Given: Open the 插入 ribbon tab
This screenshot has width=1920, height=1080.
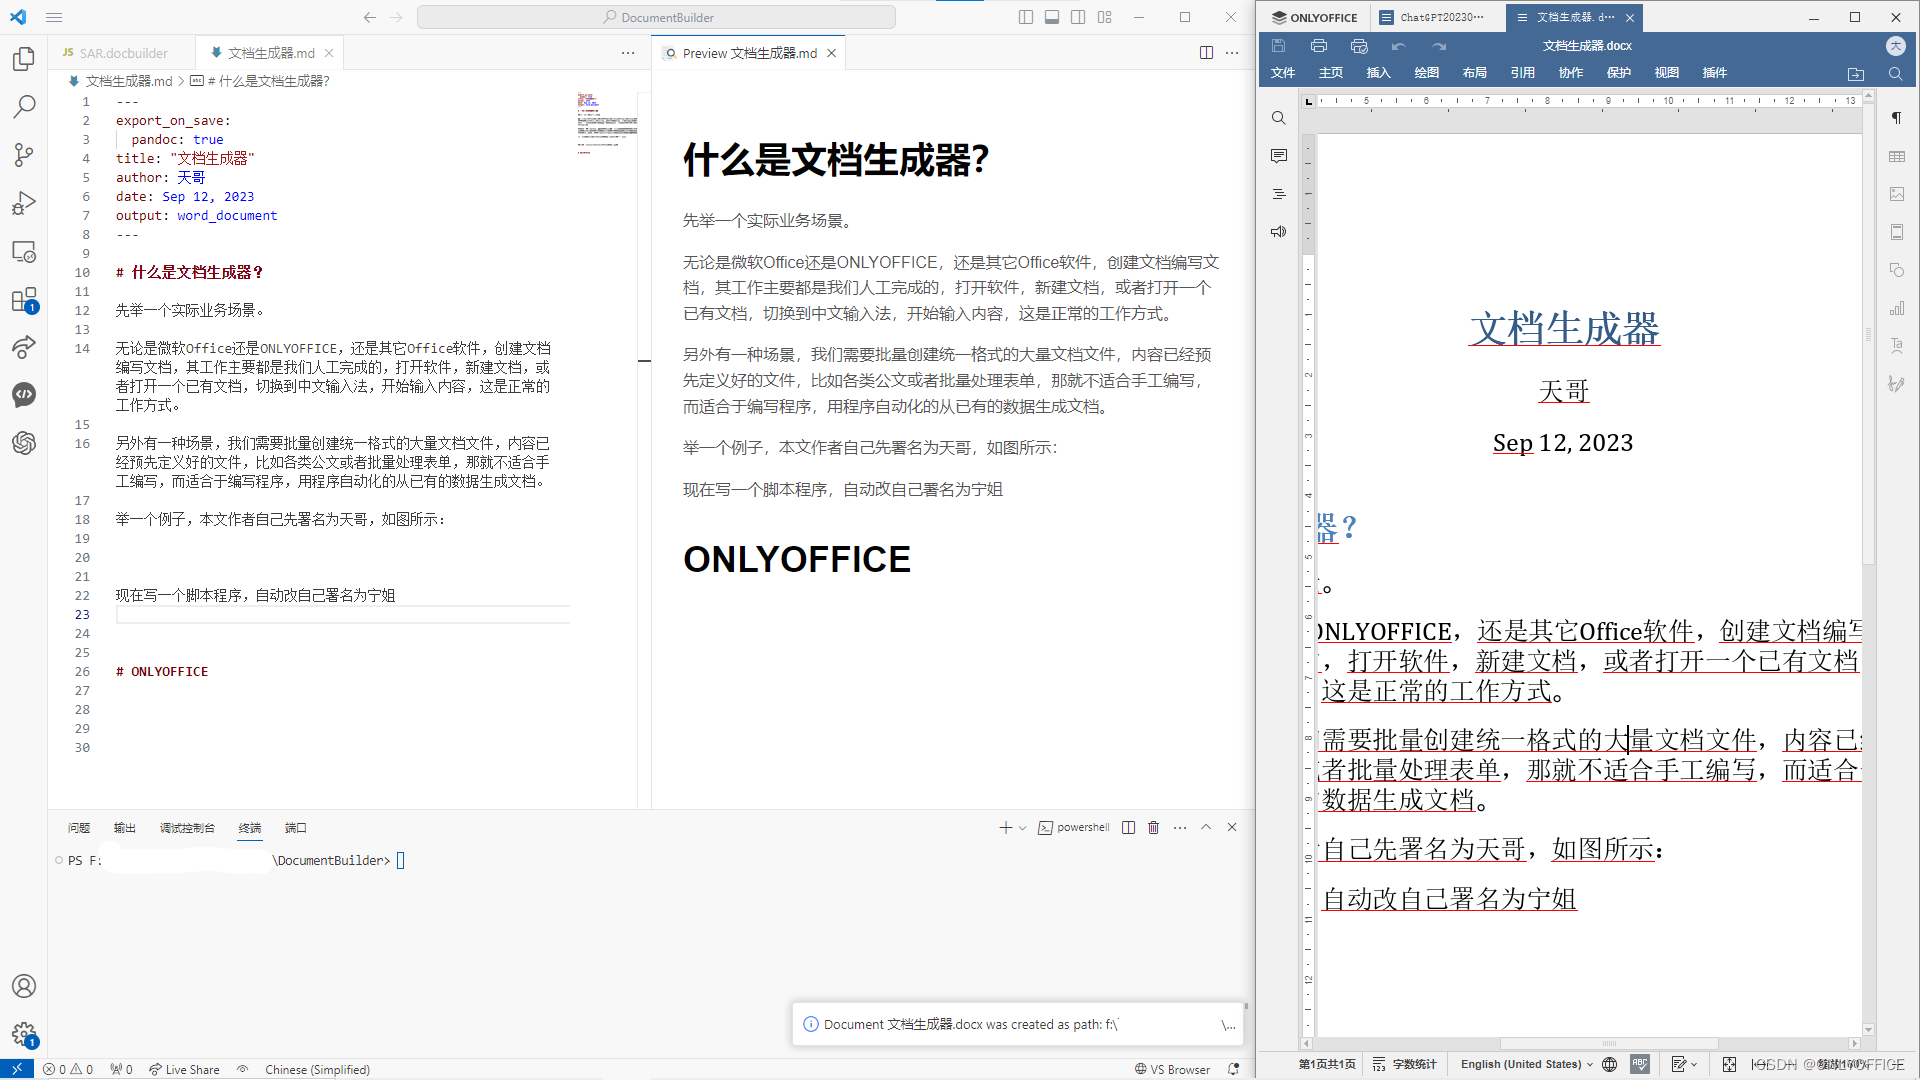Looking at the screenshot, I should point(1378,73).
